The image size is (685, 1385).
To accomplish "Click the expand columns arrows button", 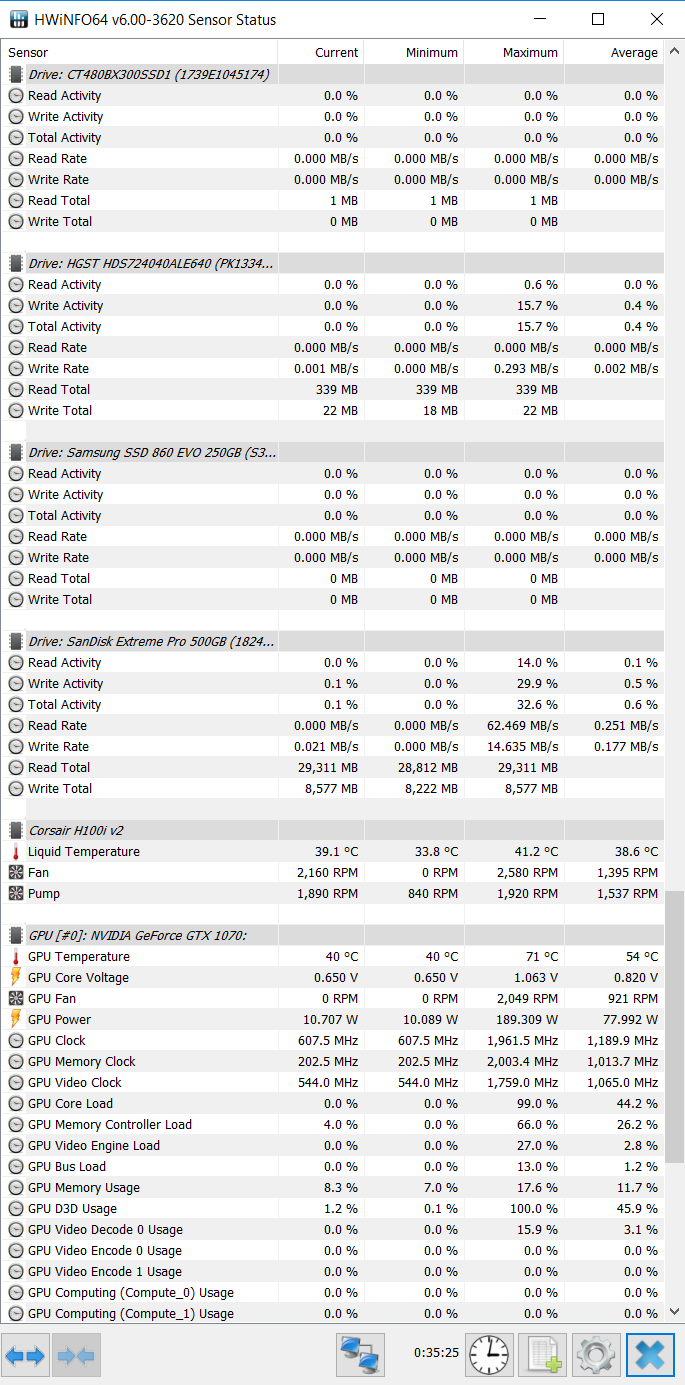I will [x=25, y=1355].
